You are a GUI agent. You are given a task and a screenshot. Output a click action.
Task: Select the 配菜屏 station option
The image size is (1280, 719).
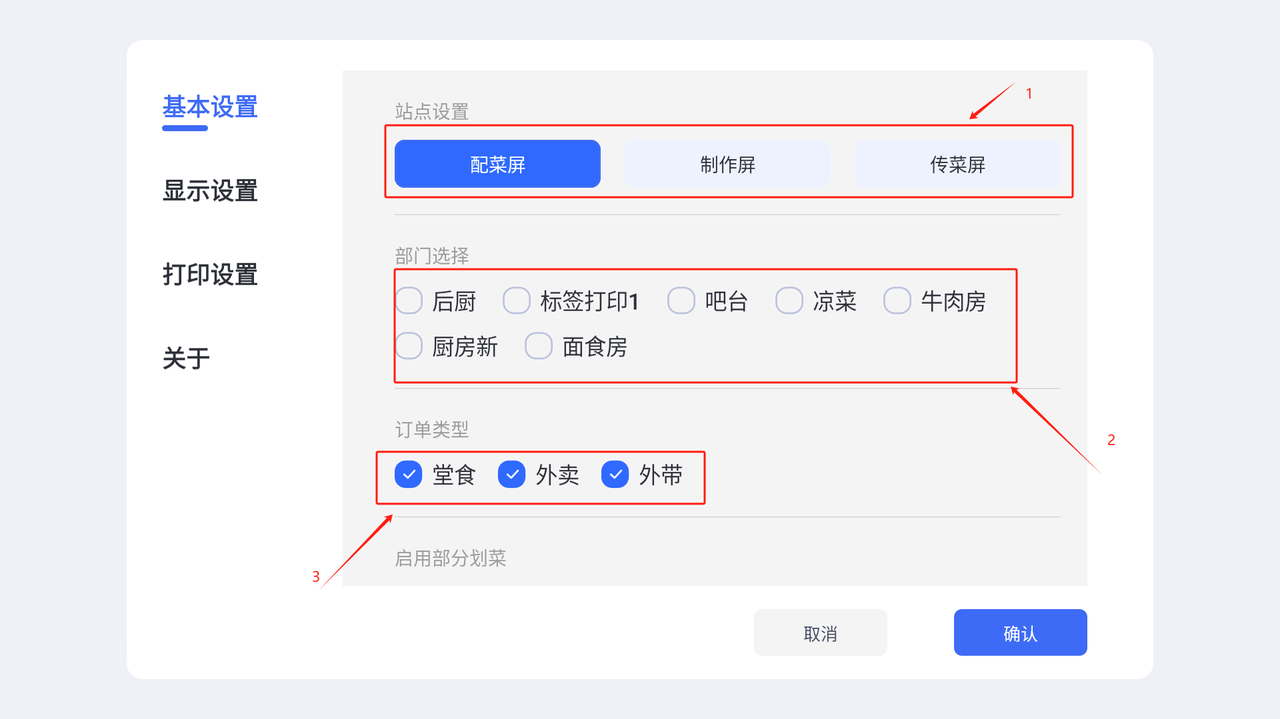tap(497, 164)
